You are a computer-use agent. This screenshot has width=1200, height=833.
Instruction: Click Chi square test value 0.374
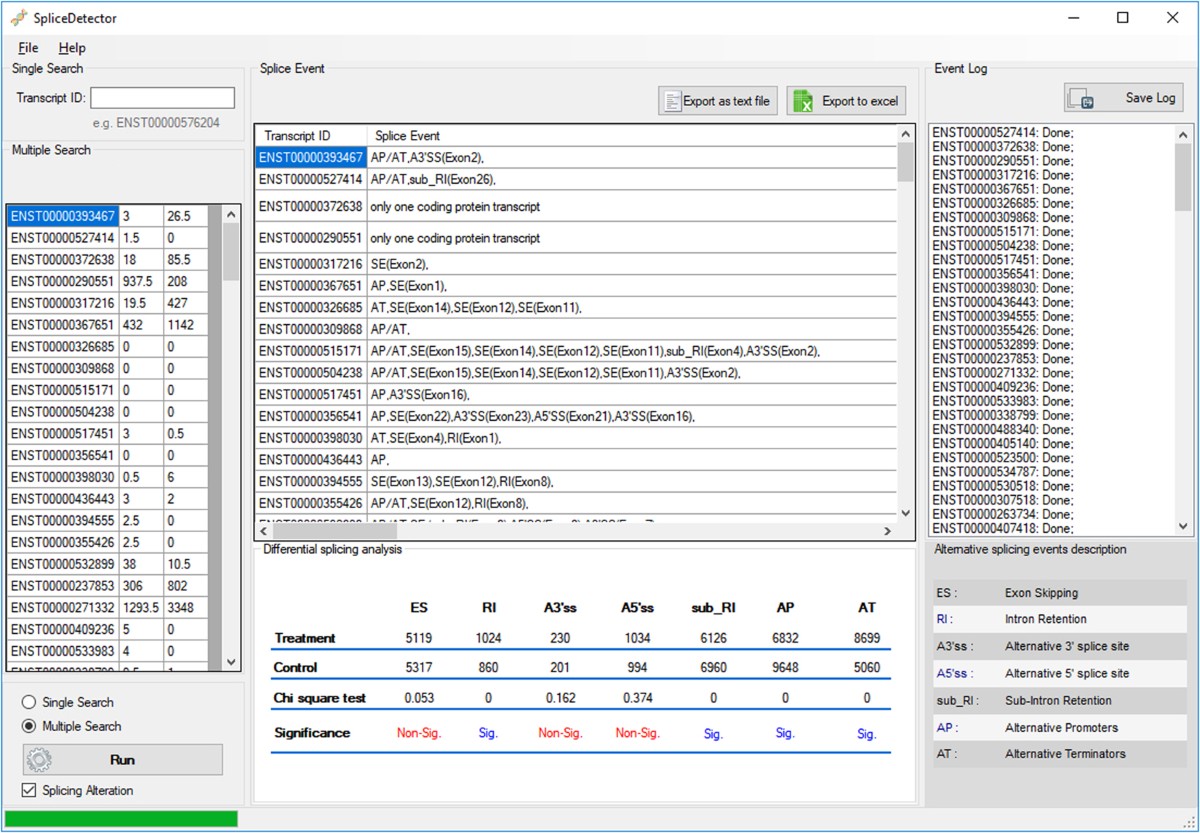[637, 697]
